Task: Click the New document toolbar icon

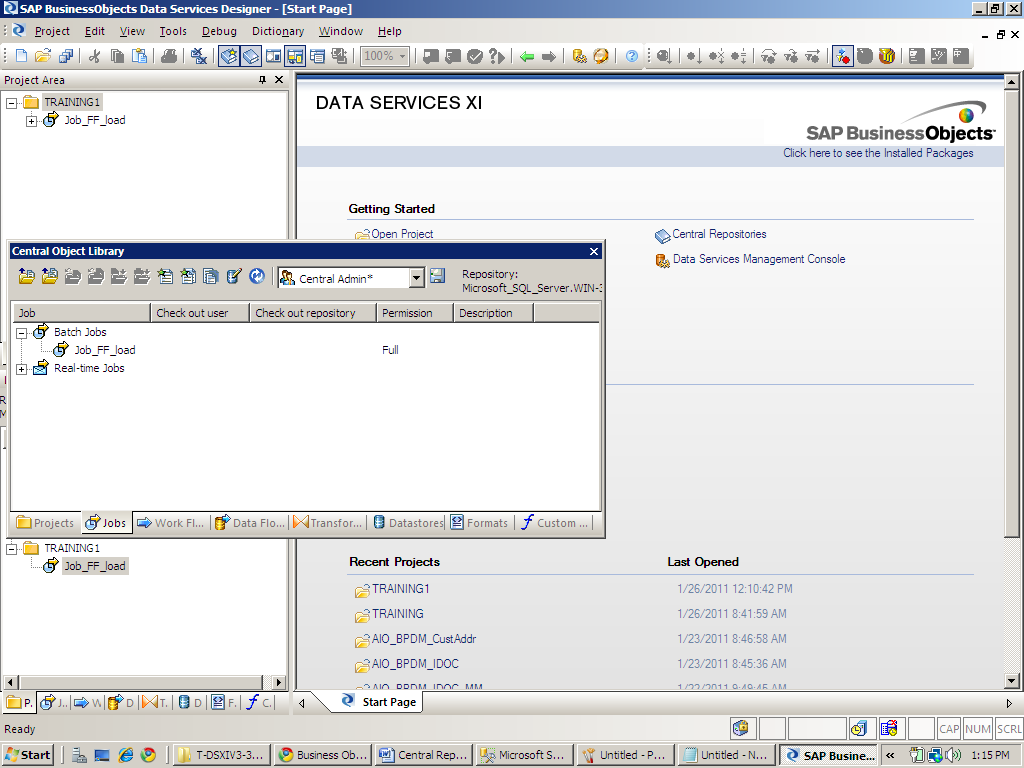Action: 22,56
